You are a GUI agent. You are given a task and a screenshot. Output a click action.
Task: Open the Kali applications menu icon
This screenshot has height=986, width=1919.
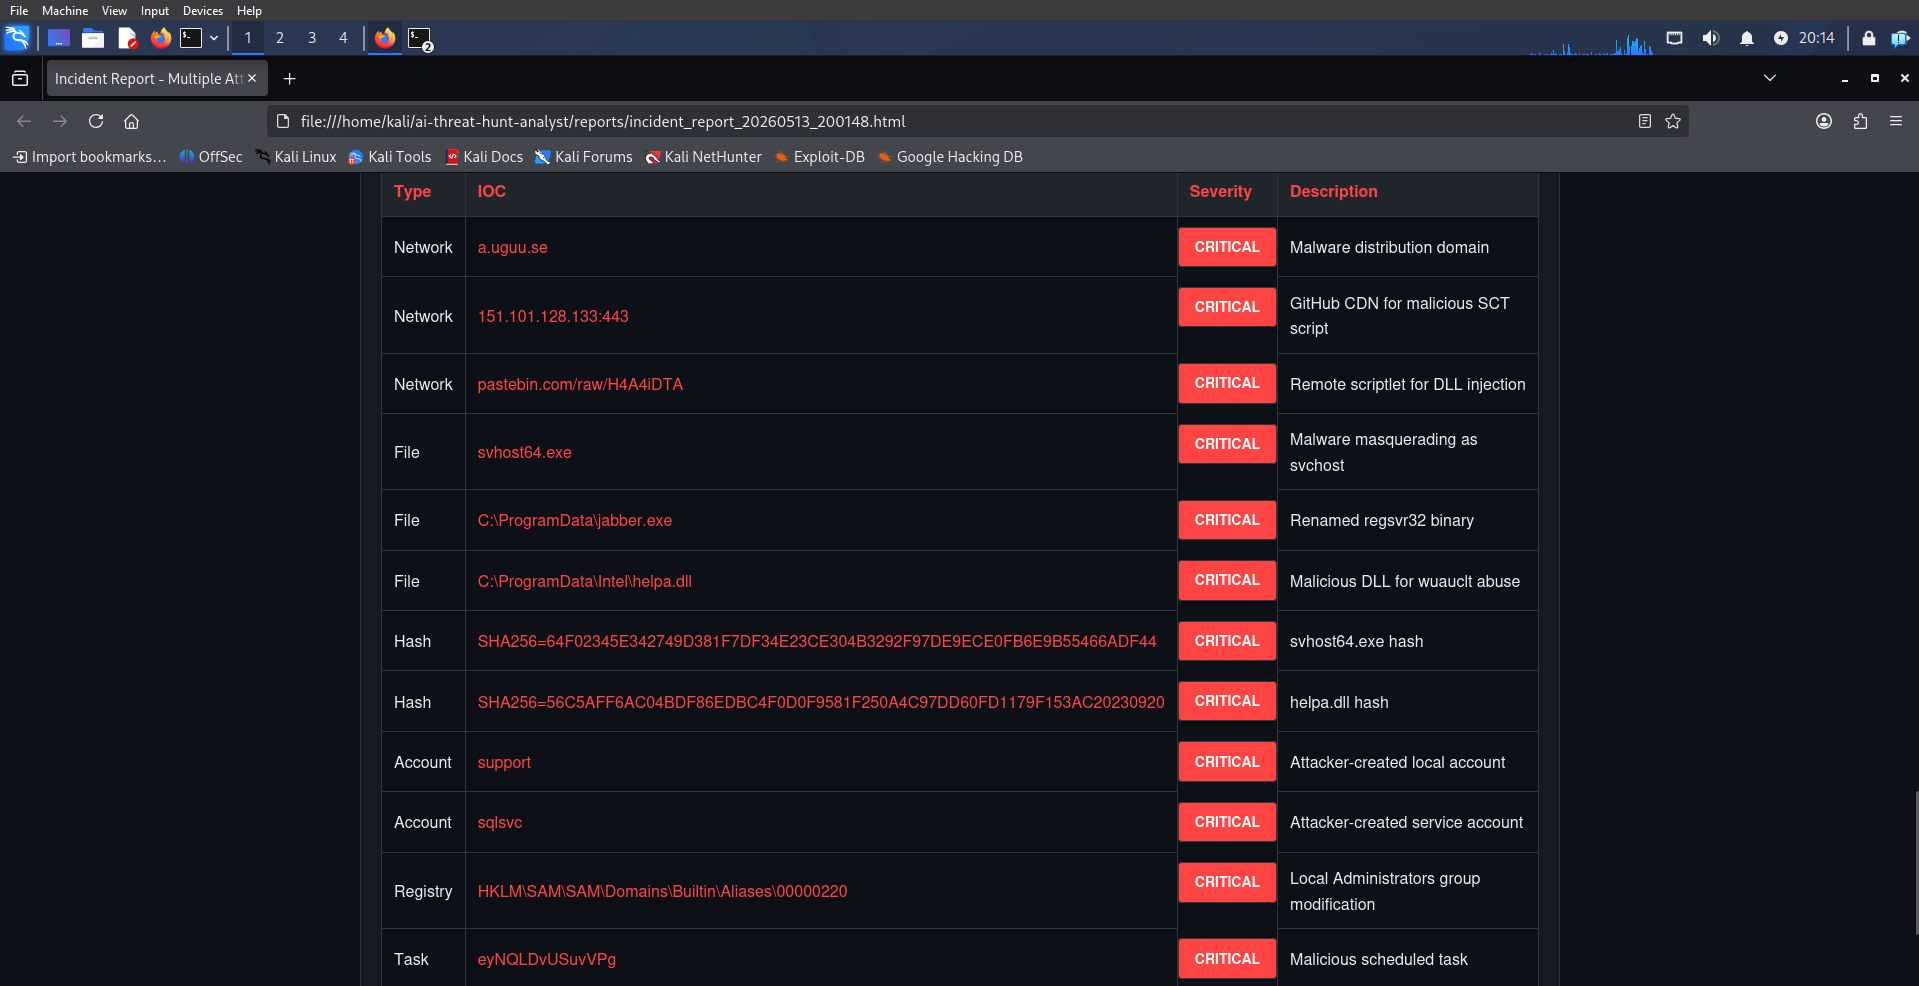[17, 38]
